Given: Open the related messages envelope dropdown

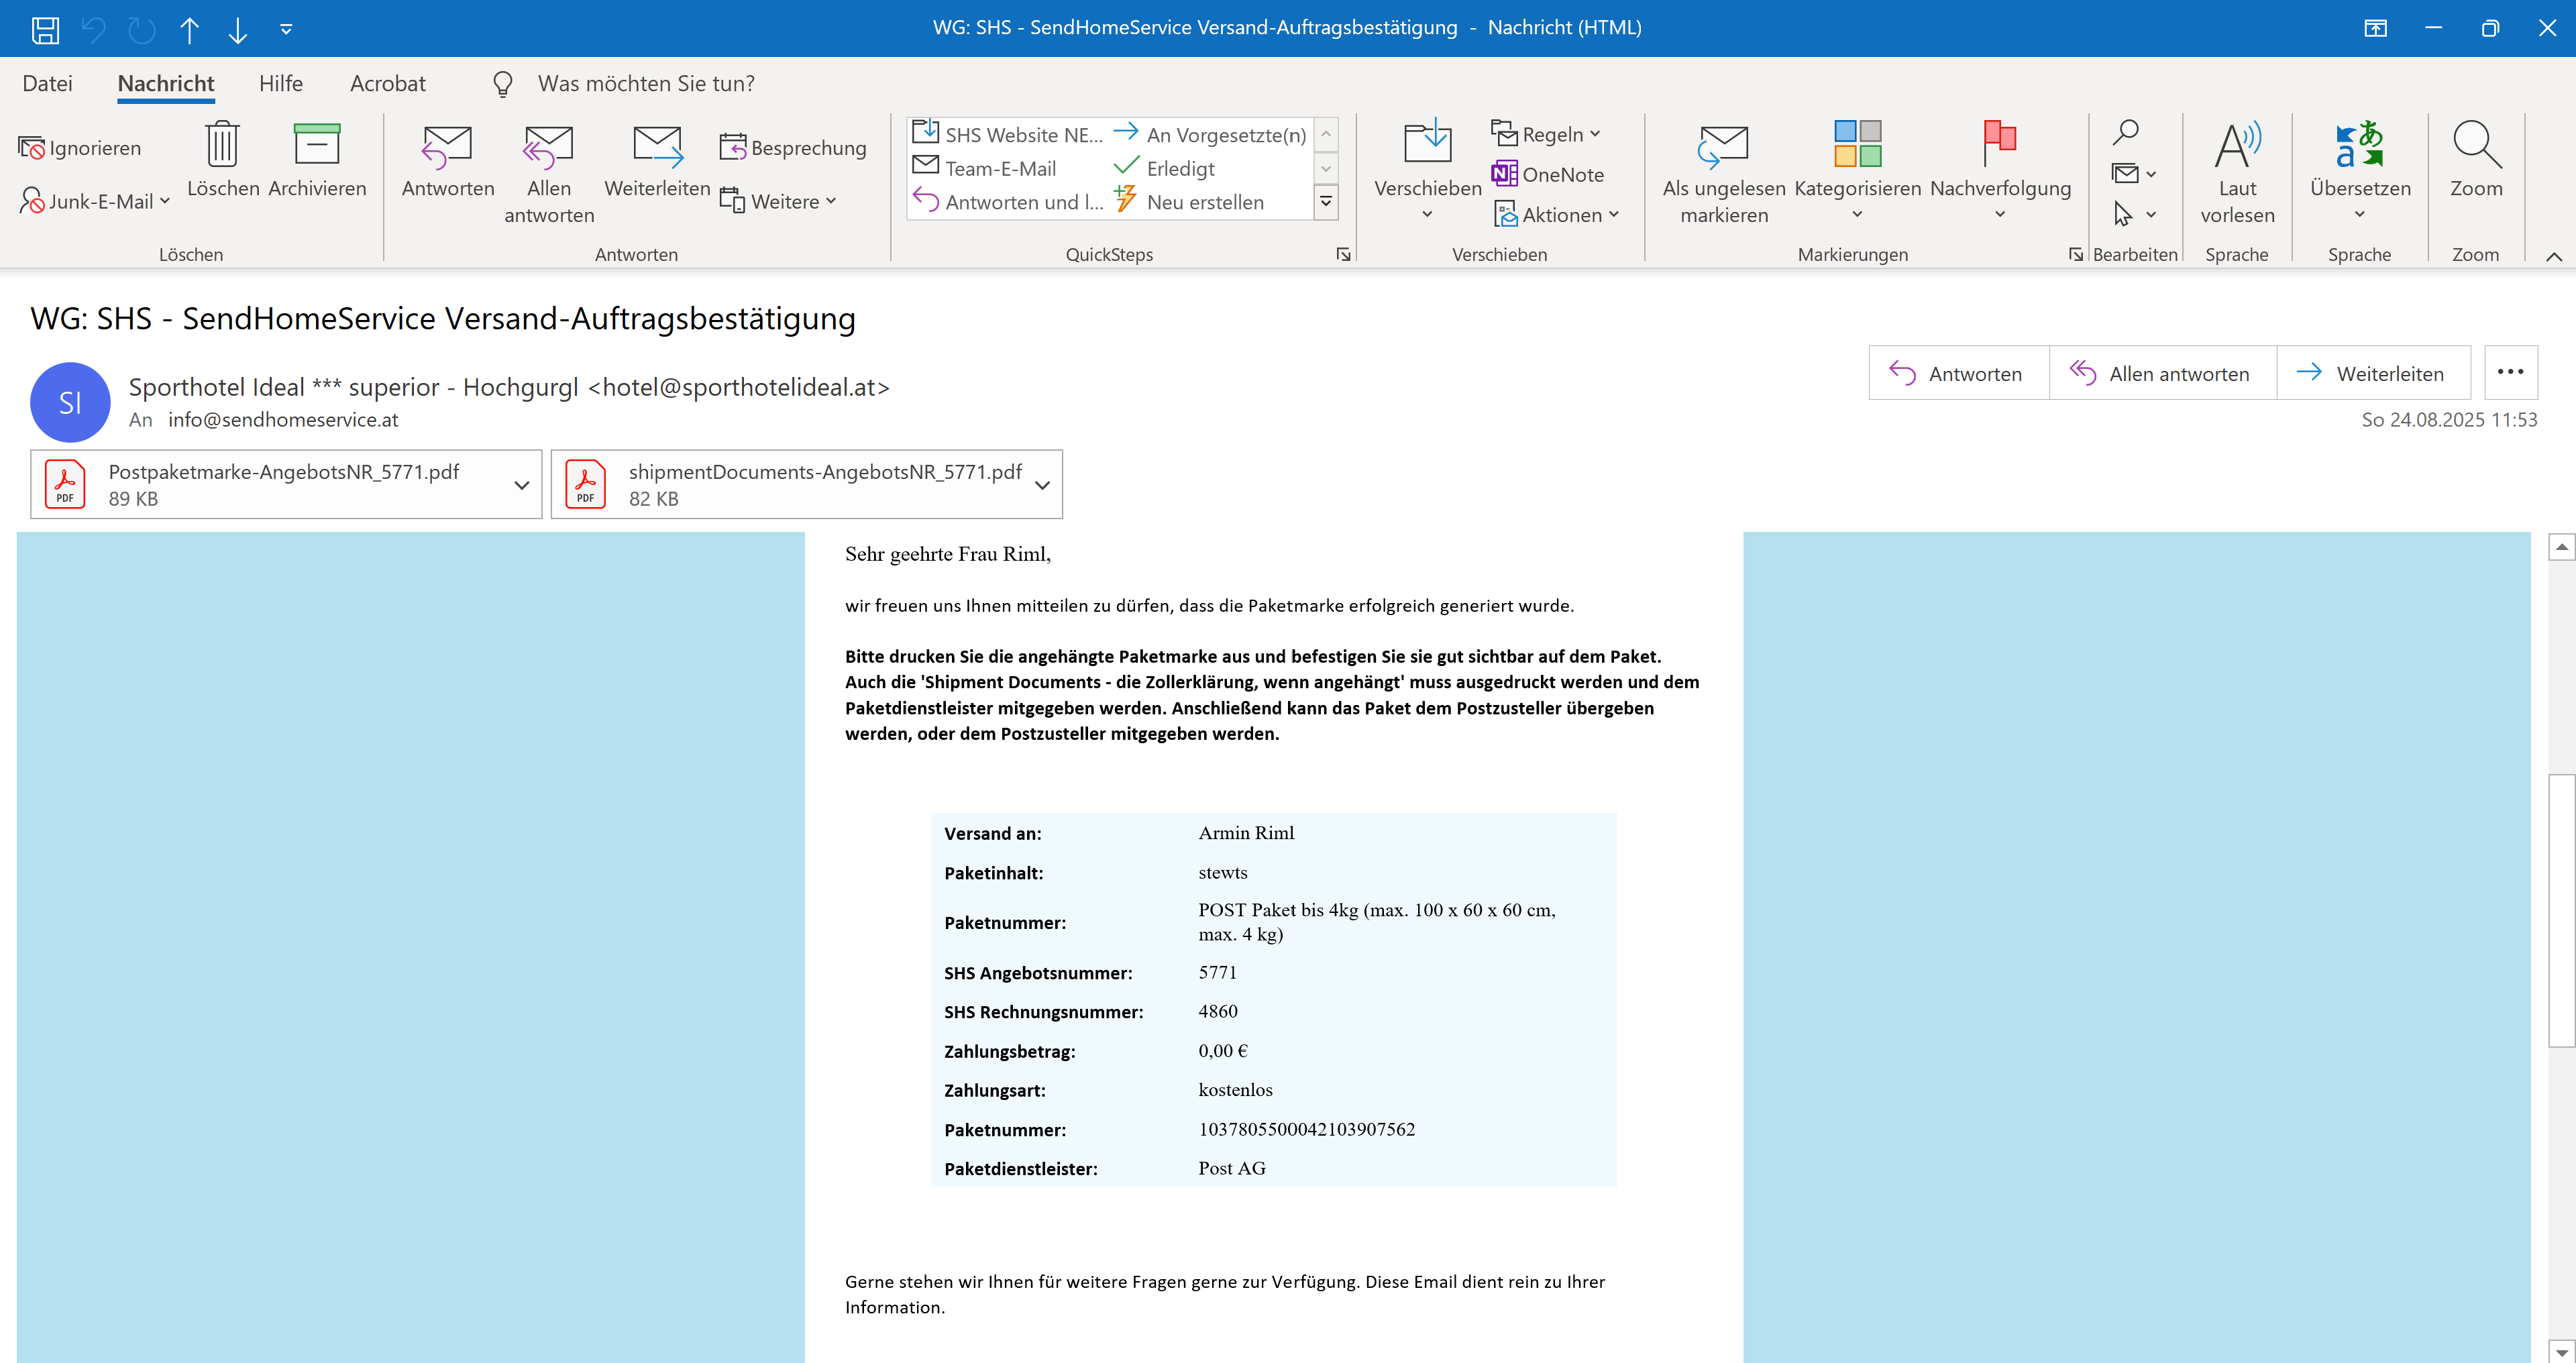Looking at the screenshot, I should (x=2133, y=174).
